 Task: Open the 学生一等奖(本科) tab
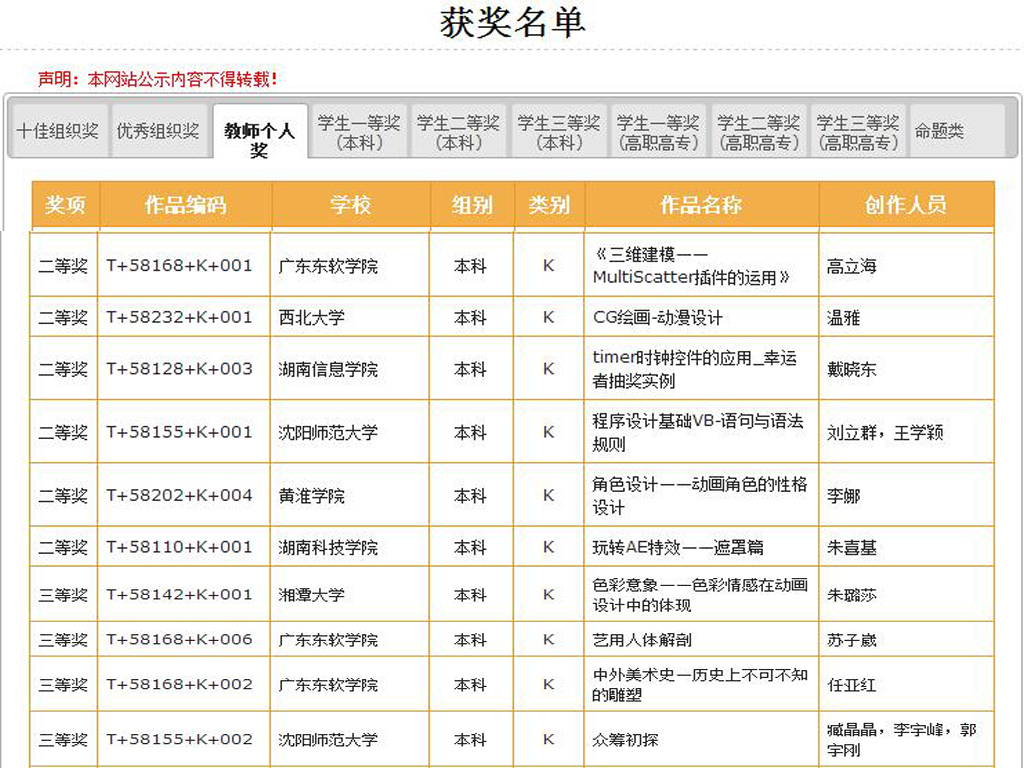359,132
